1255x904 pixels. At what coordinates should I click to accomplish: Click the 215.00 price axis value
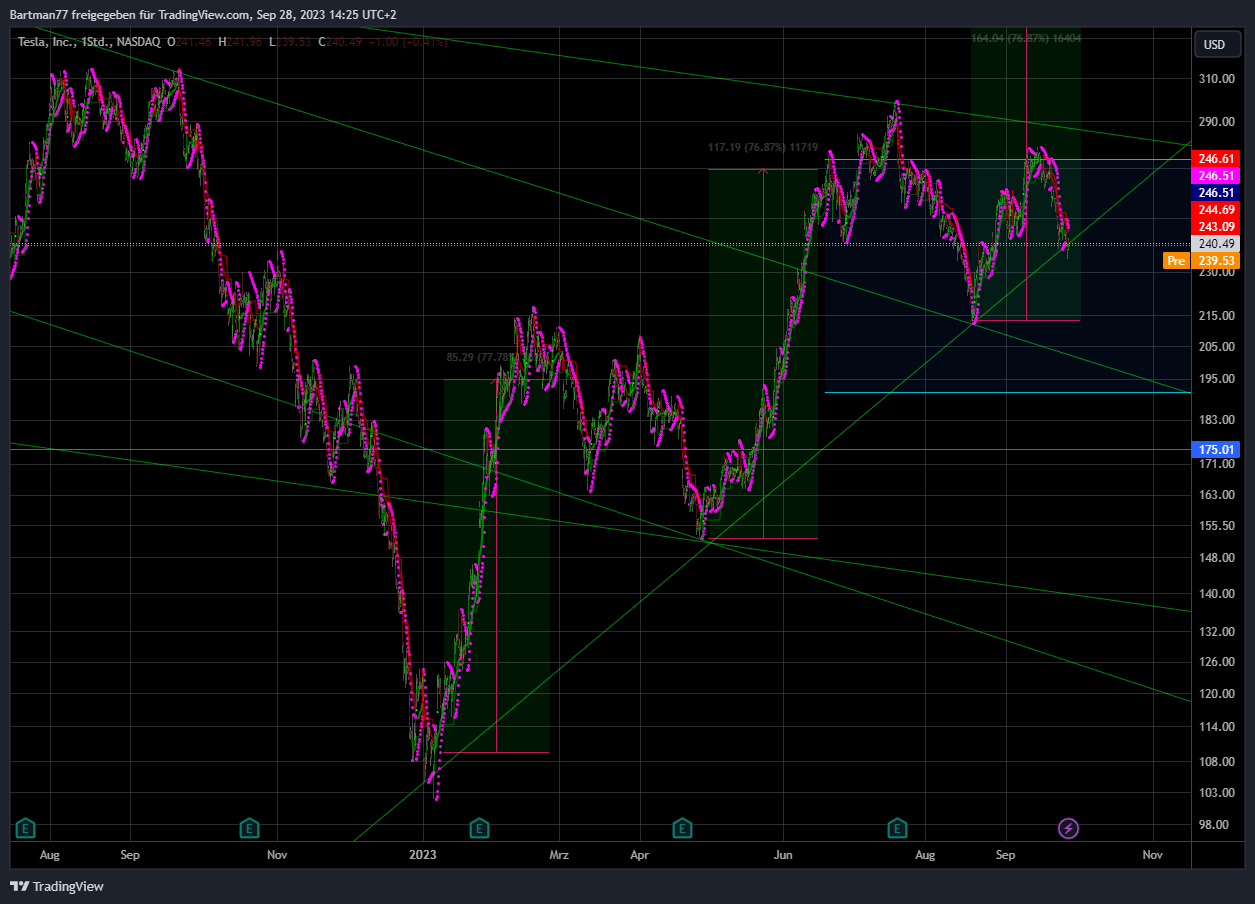click(1216, 316)
